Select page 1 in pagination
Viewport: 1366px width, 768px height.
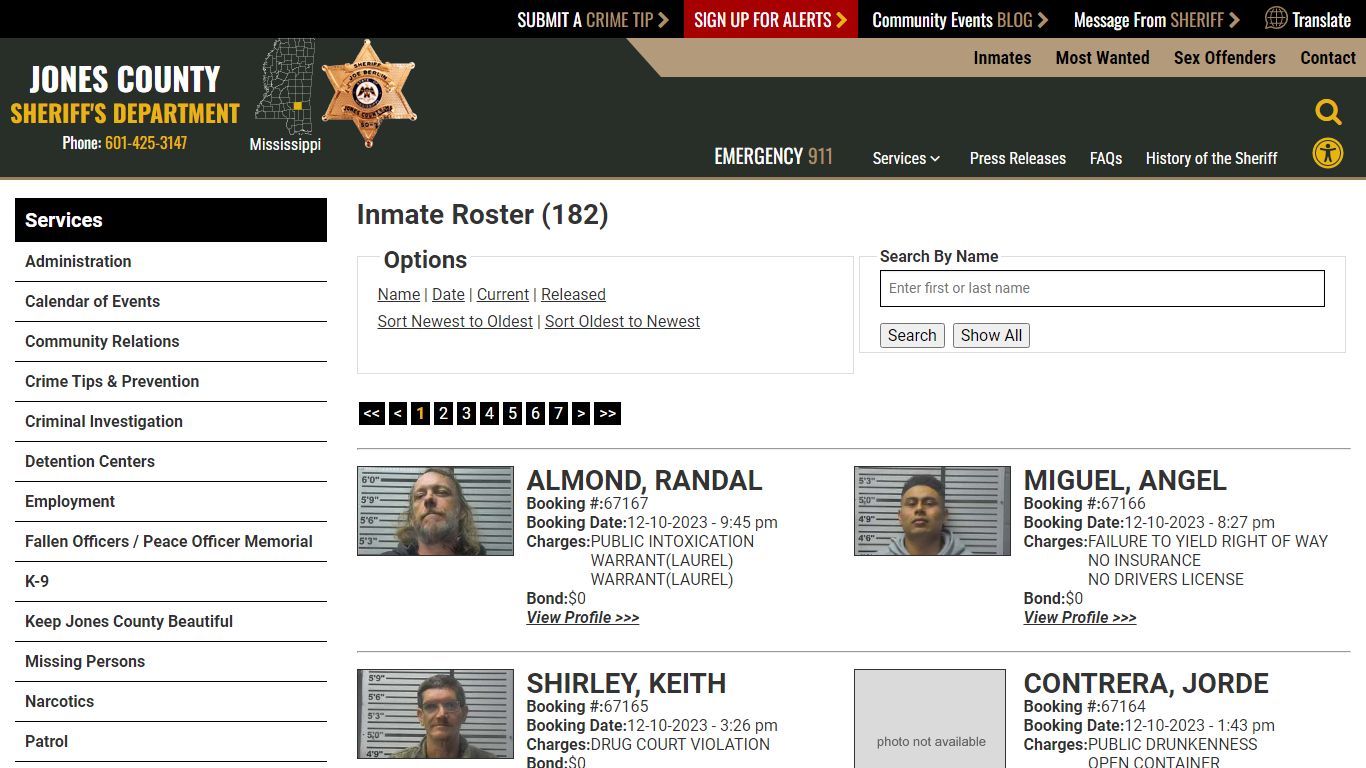point(420,413)
